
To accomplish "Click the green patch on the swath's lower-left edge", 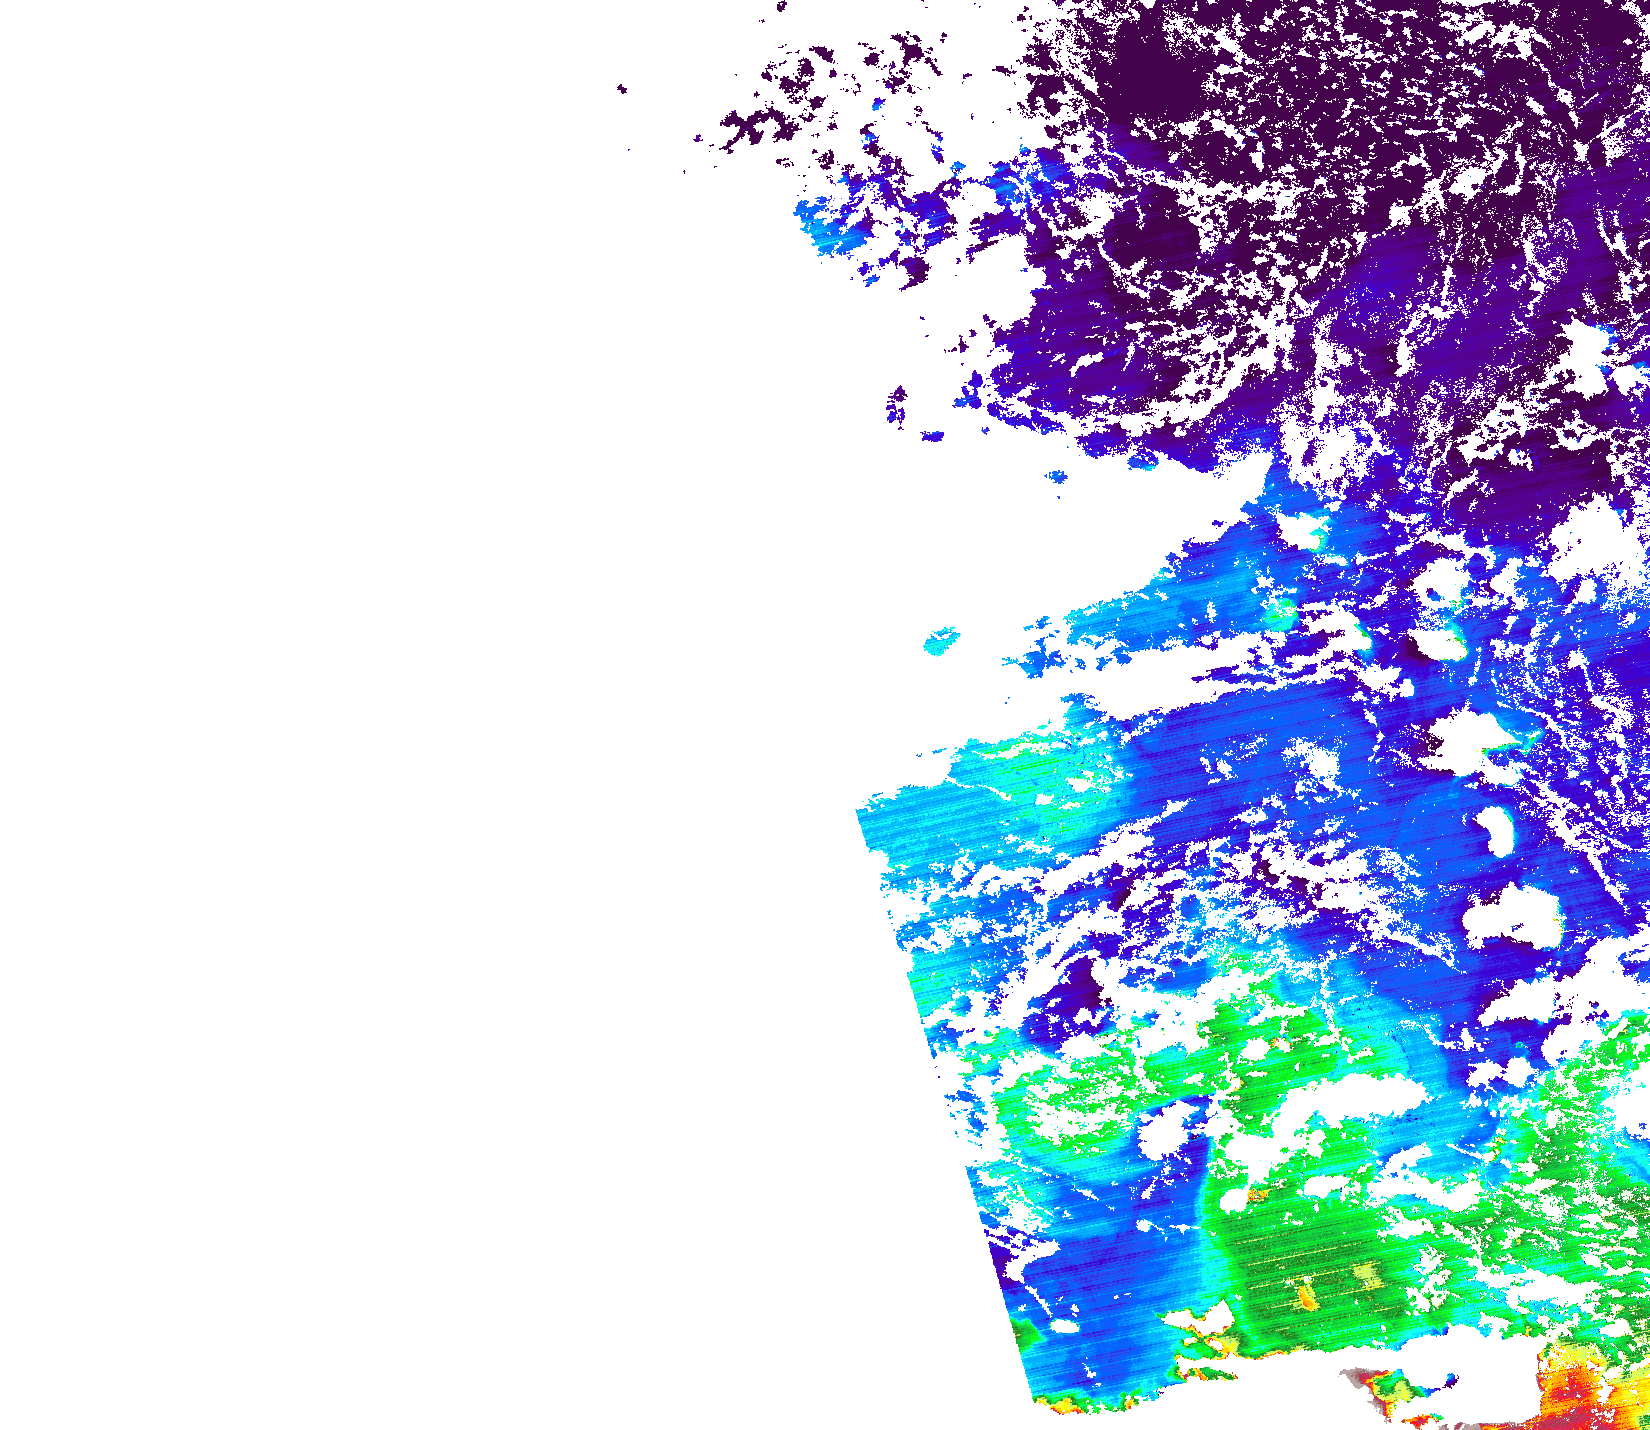I will tap(1024, 1333).
